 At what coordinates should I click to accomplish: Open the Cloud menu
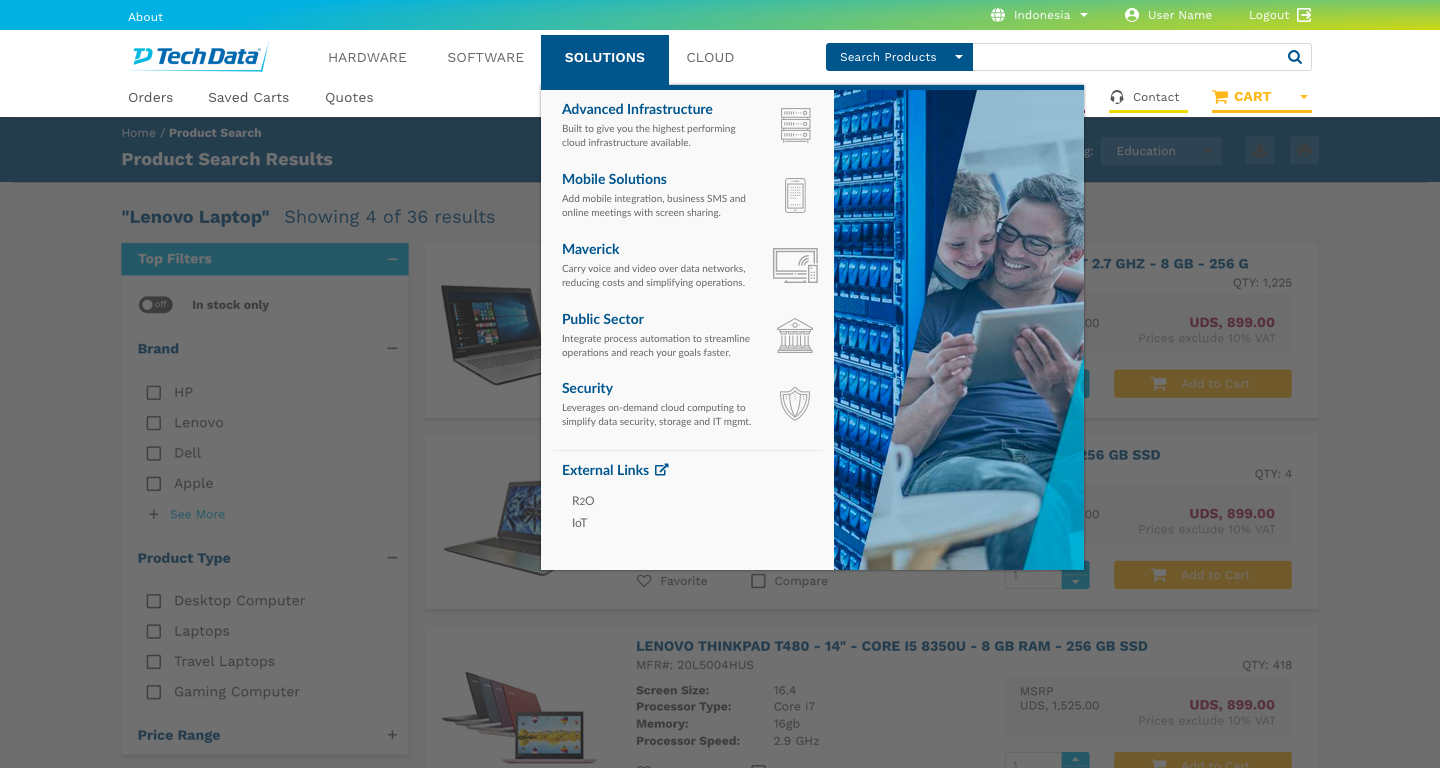[710, 57]
